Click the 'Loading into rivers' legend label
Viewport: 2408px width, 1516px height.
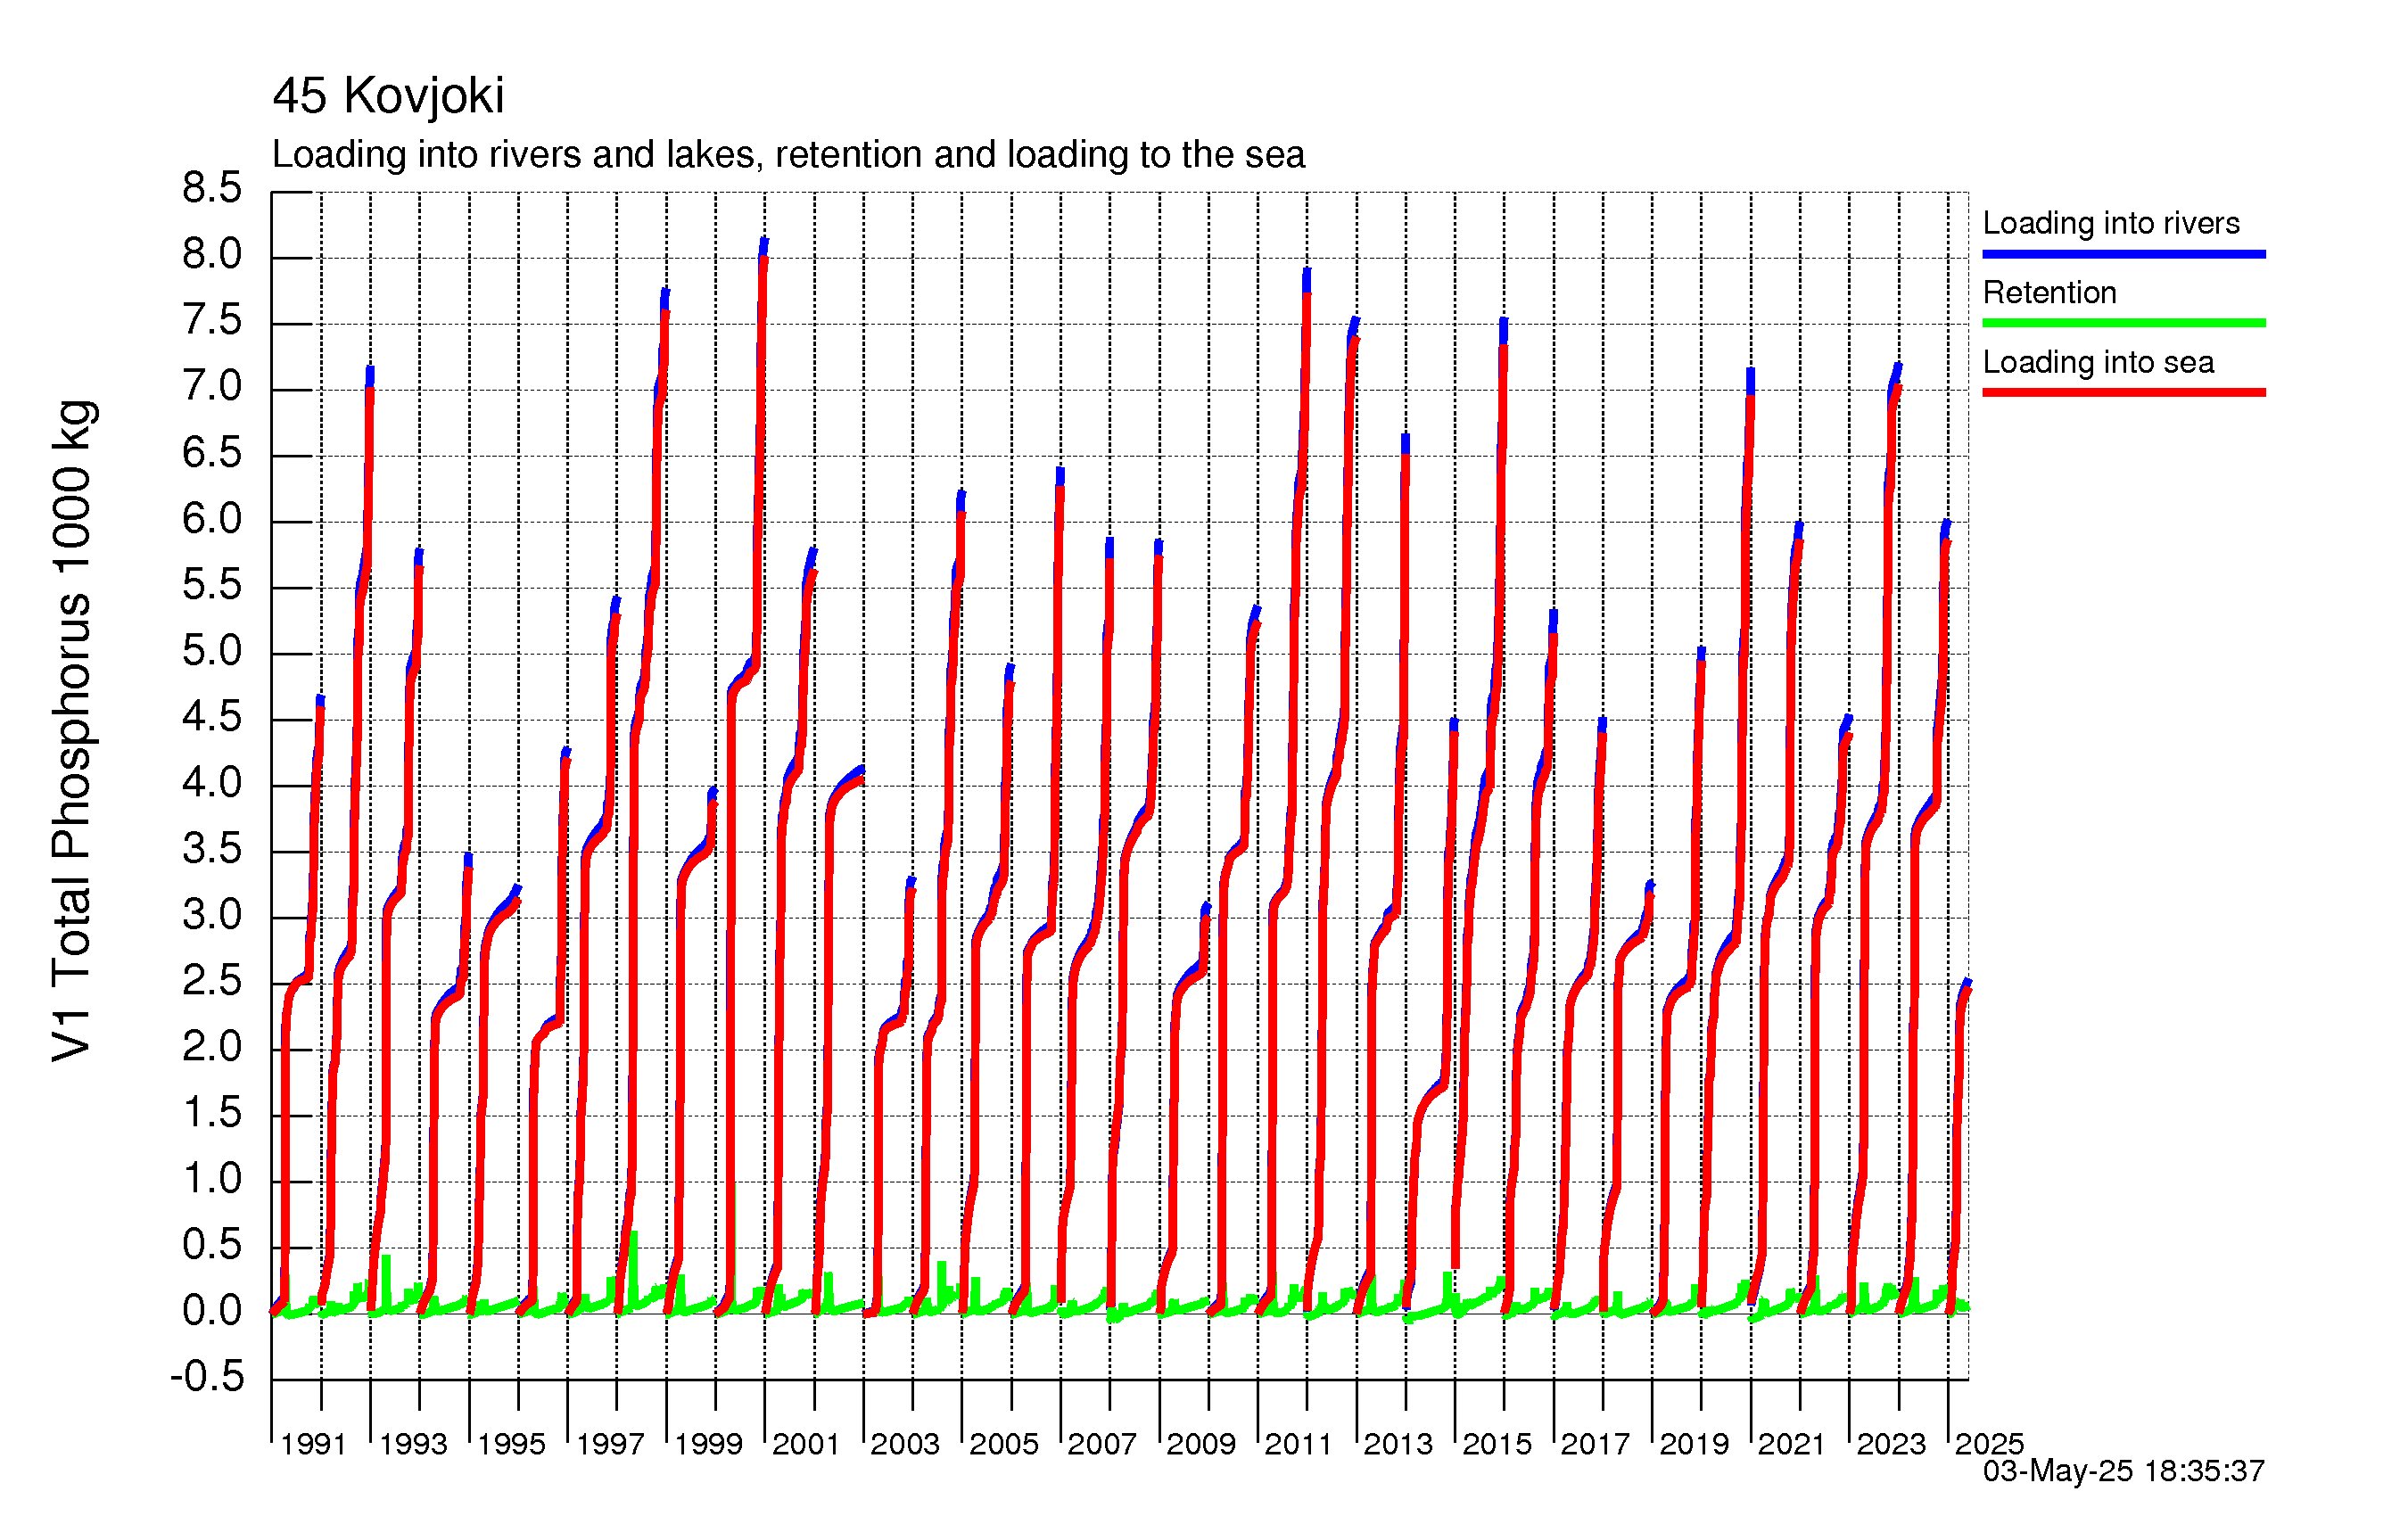[x=2111, y=223]
